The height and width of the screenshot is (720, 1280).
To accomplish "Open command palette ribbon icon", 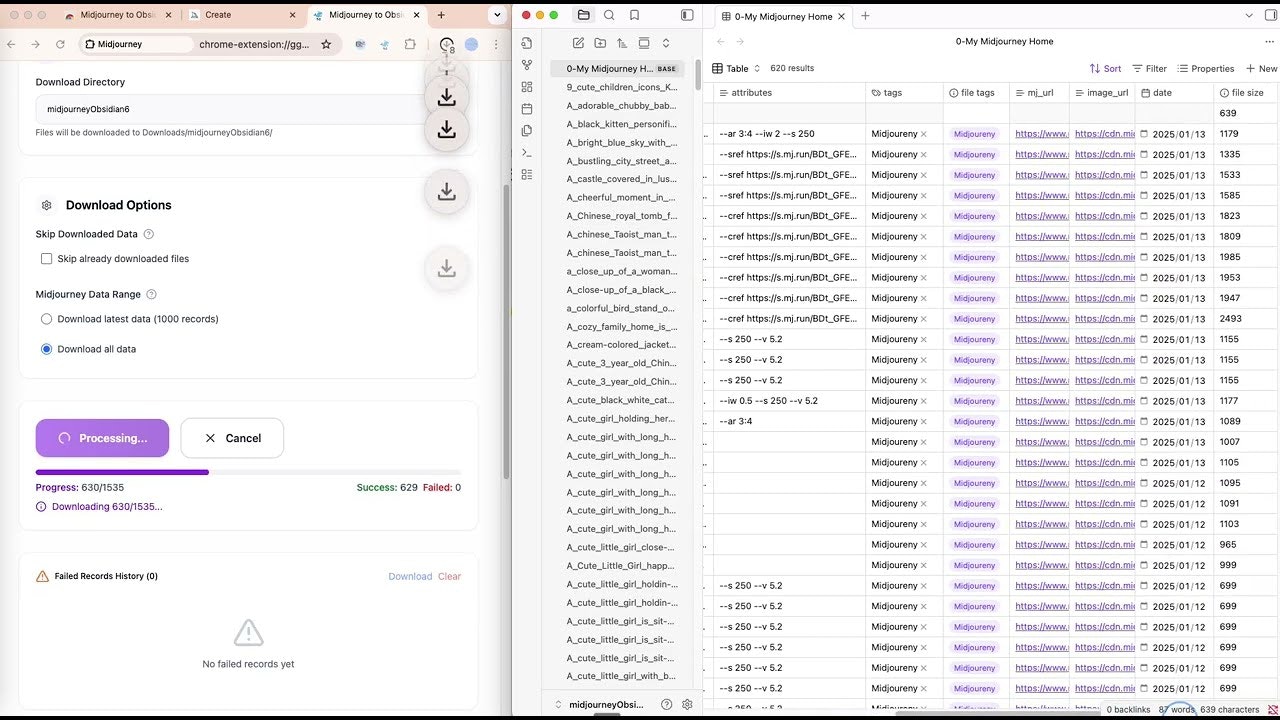I will [x=527, y=153].
